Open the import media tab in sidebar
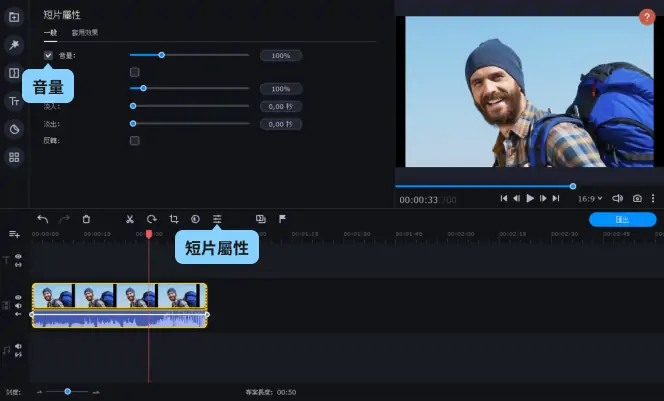Image resolution: width=664 pixels, height=401 pixels. (14, 17)
